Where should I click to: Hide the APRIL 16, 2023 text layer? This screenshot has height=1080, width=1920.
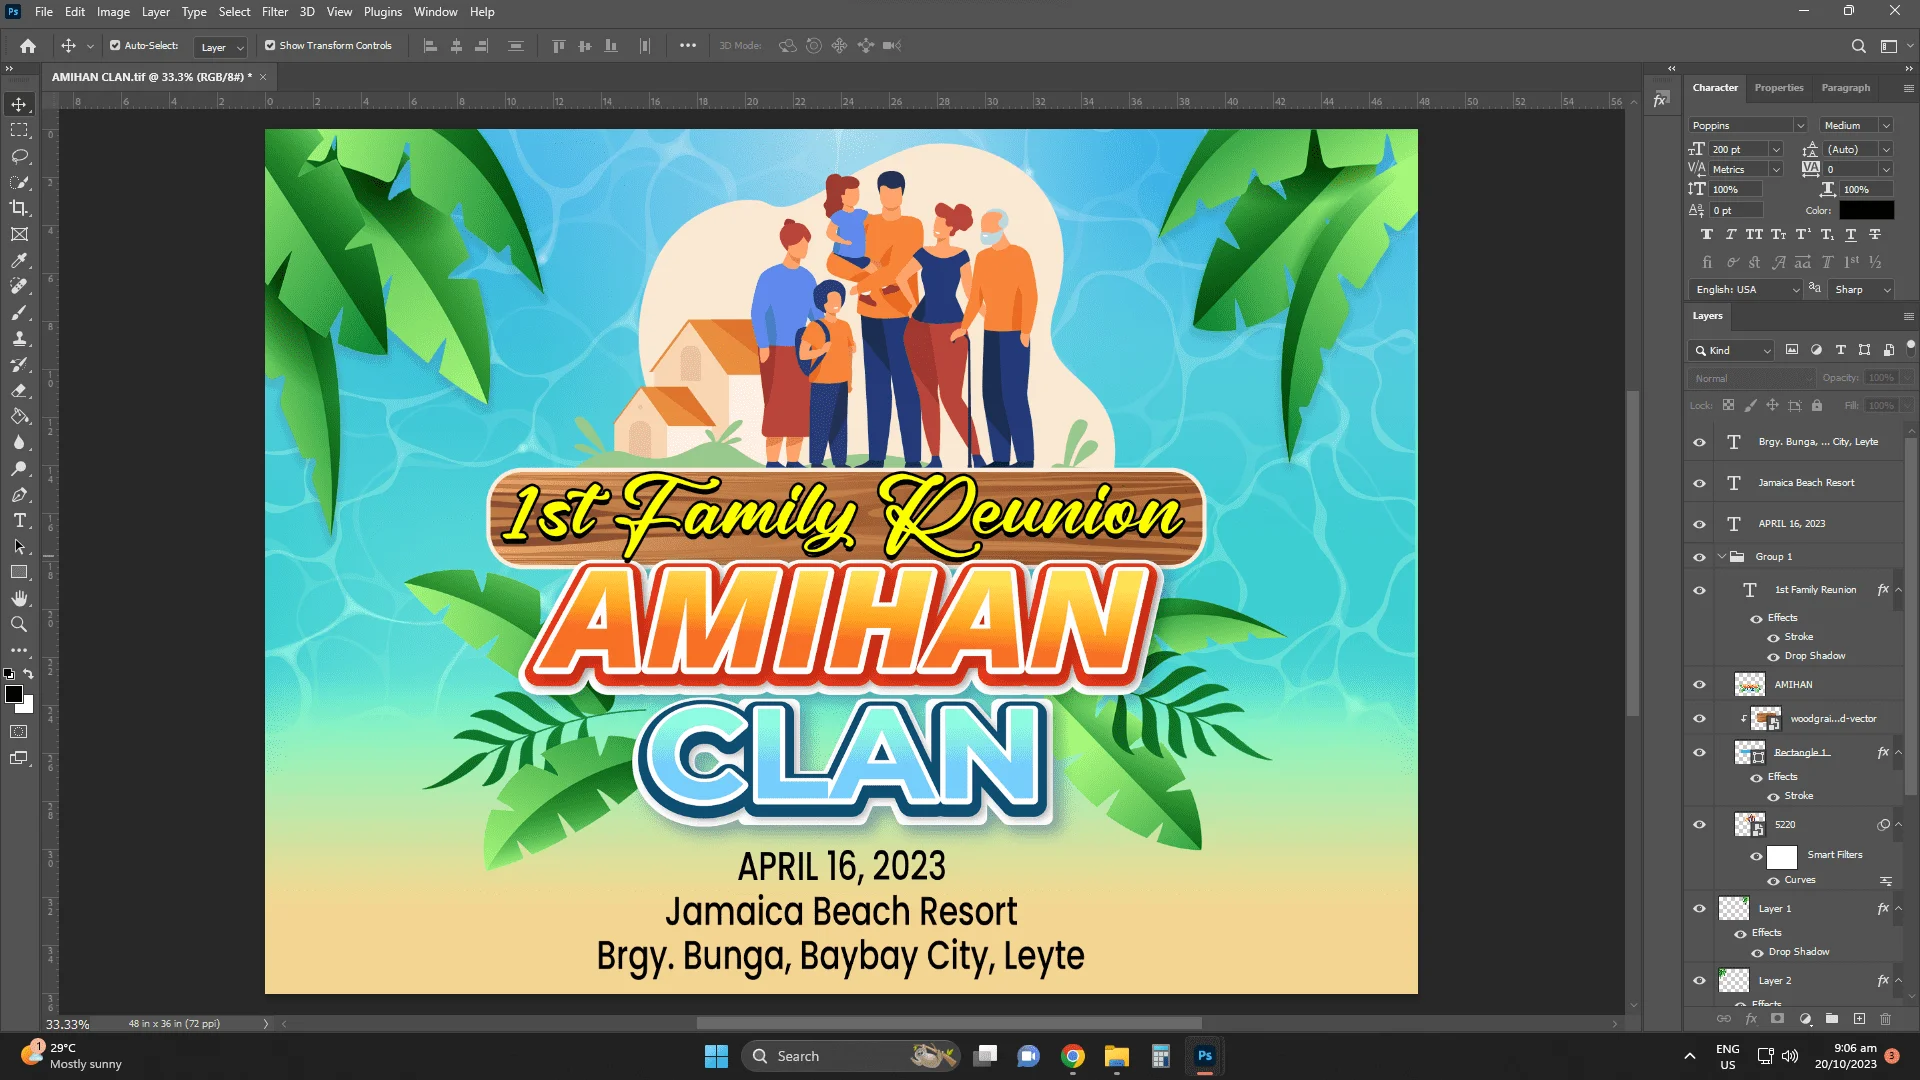[1699, 524]
